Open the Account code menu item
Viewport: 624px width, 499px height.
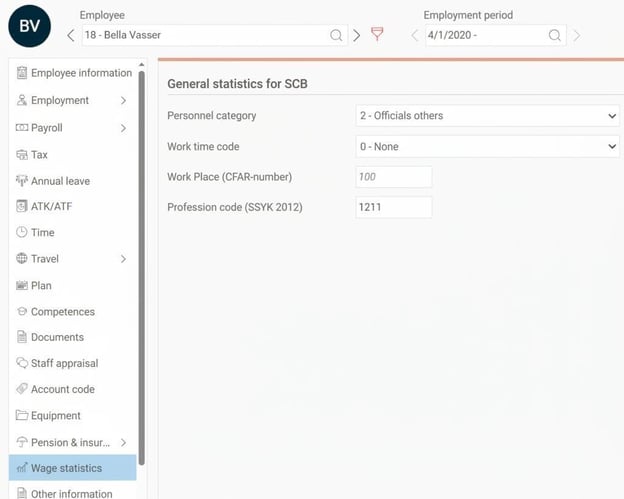pos(73,389)
